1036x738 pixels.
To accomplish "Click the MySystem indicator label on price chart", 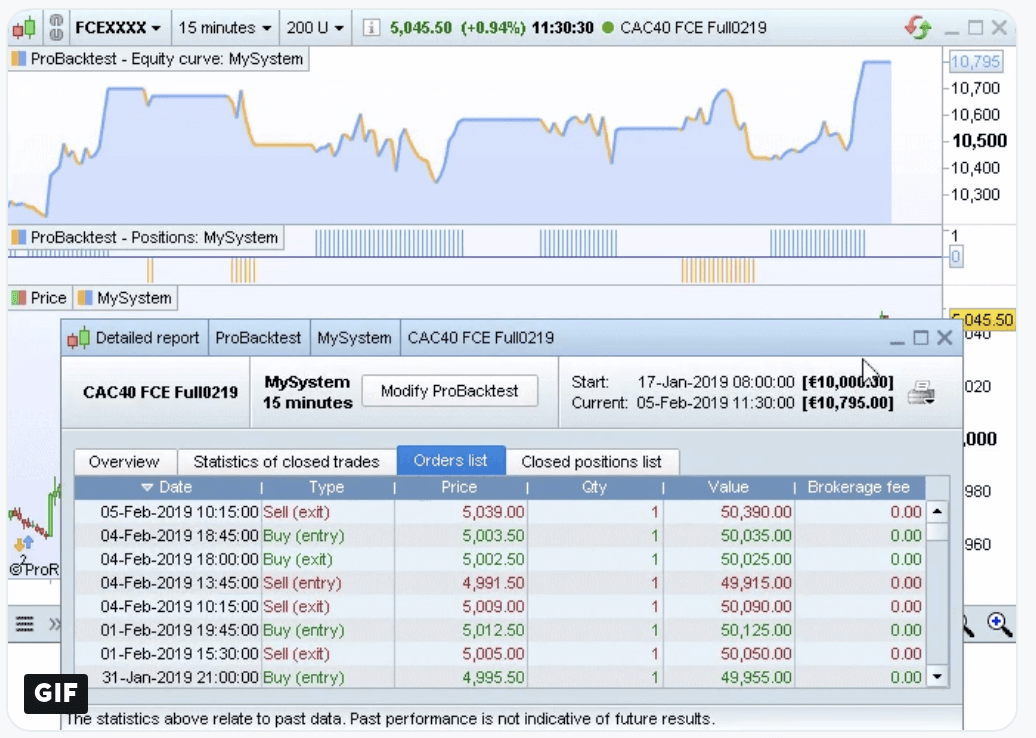I will point(125,298).
